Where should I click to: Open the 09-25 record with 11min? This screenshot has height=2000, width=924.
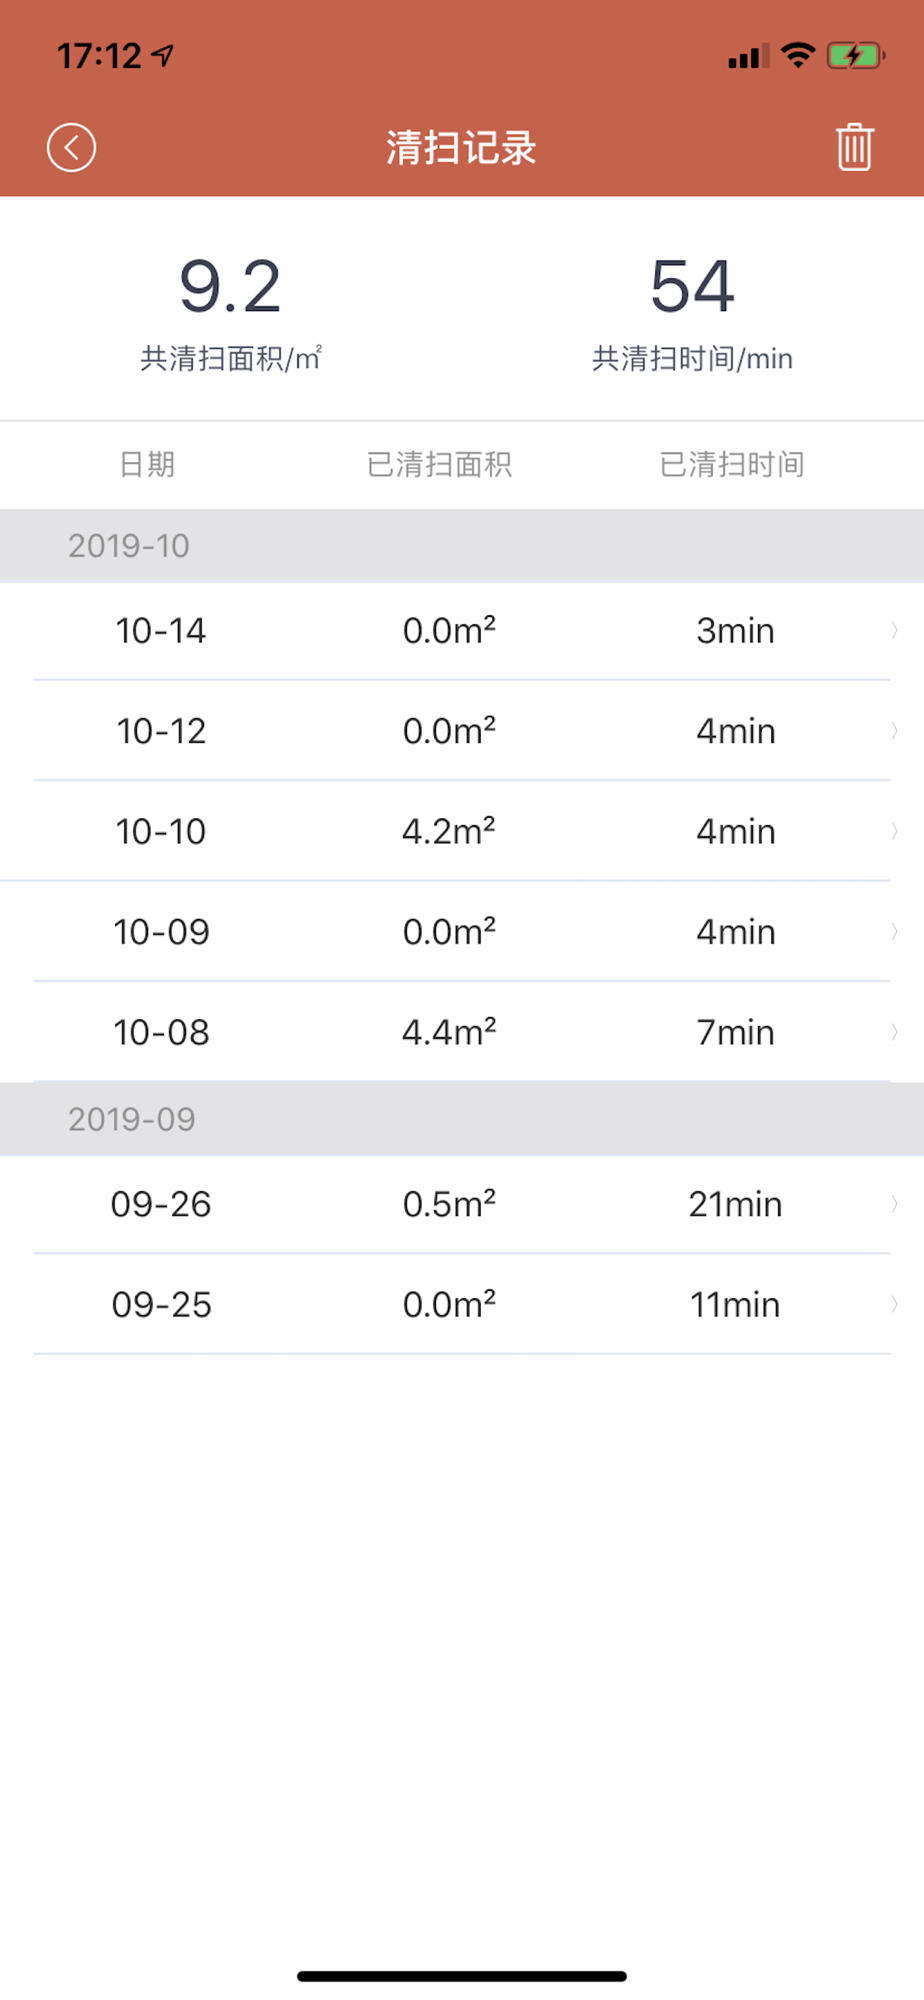click(x=462, y=1305)
